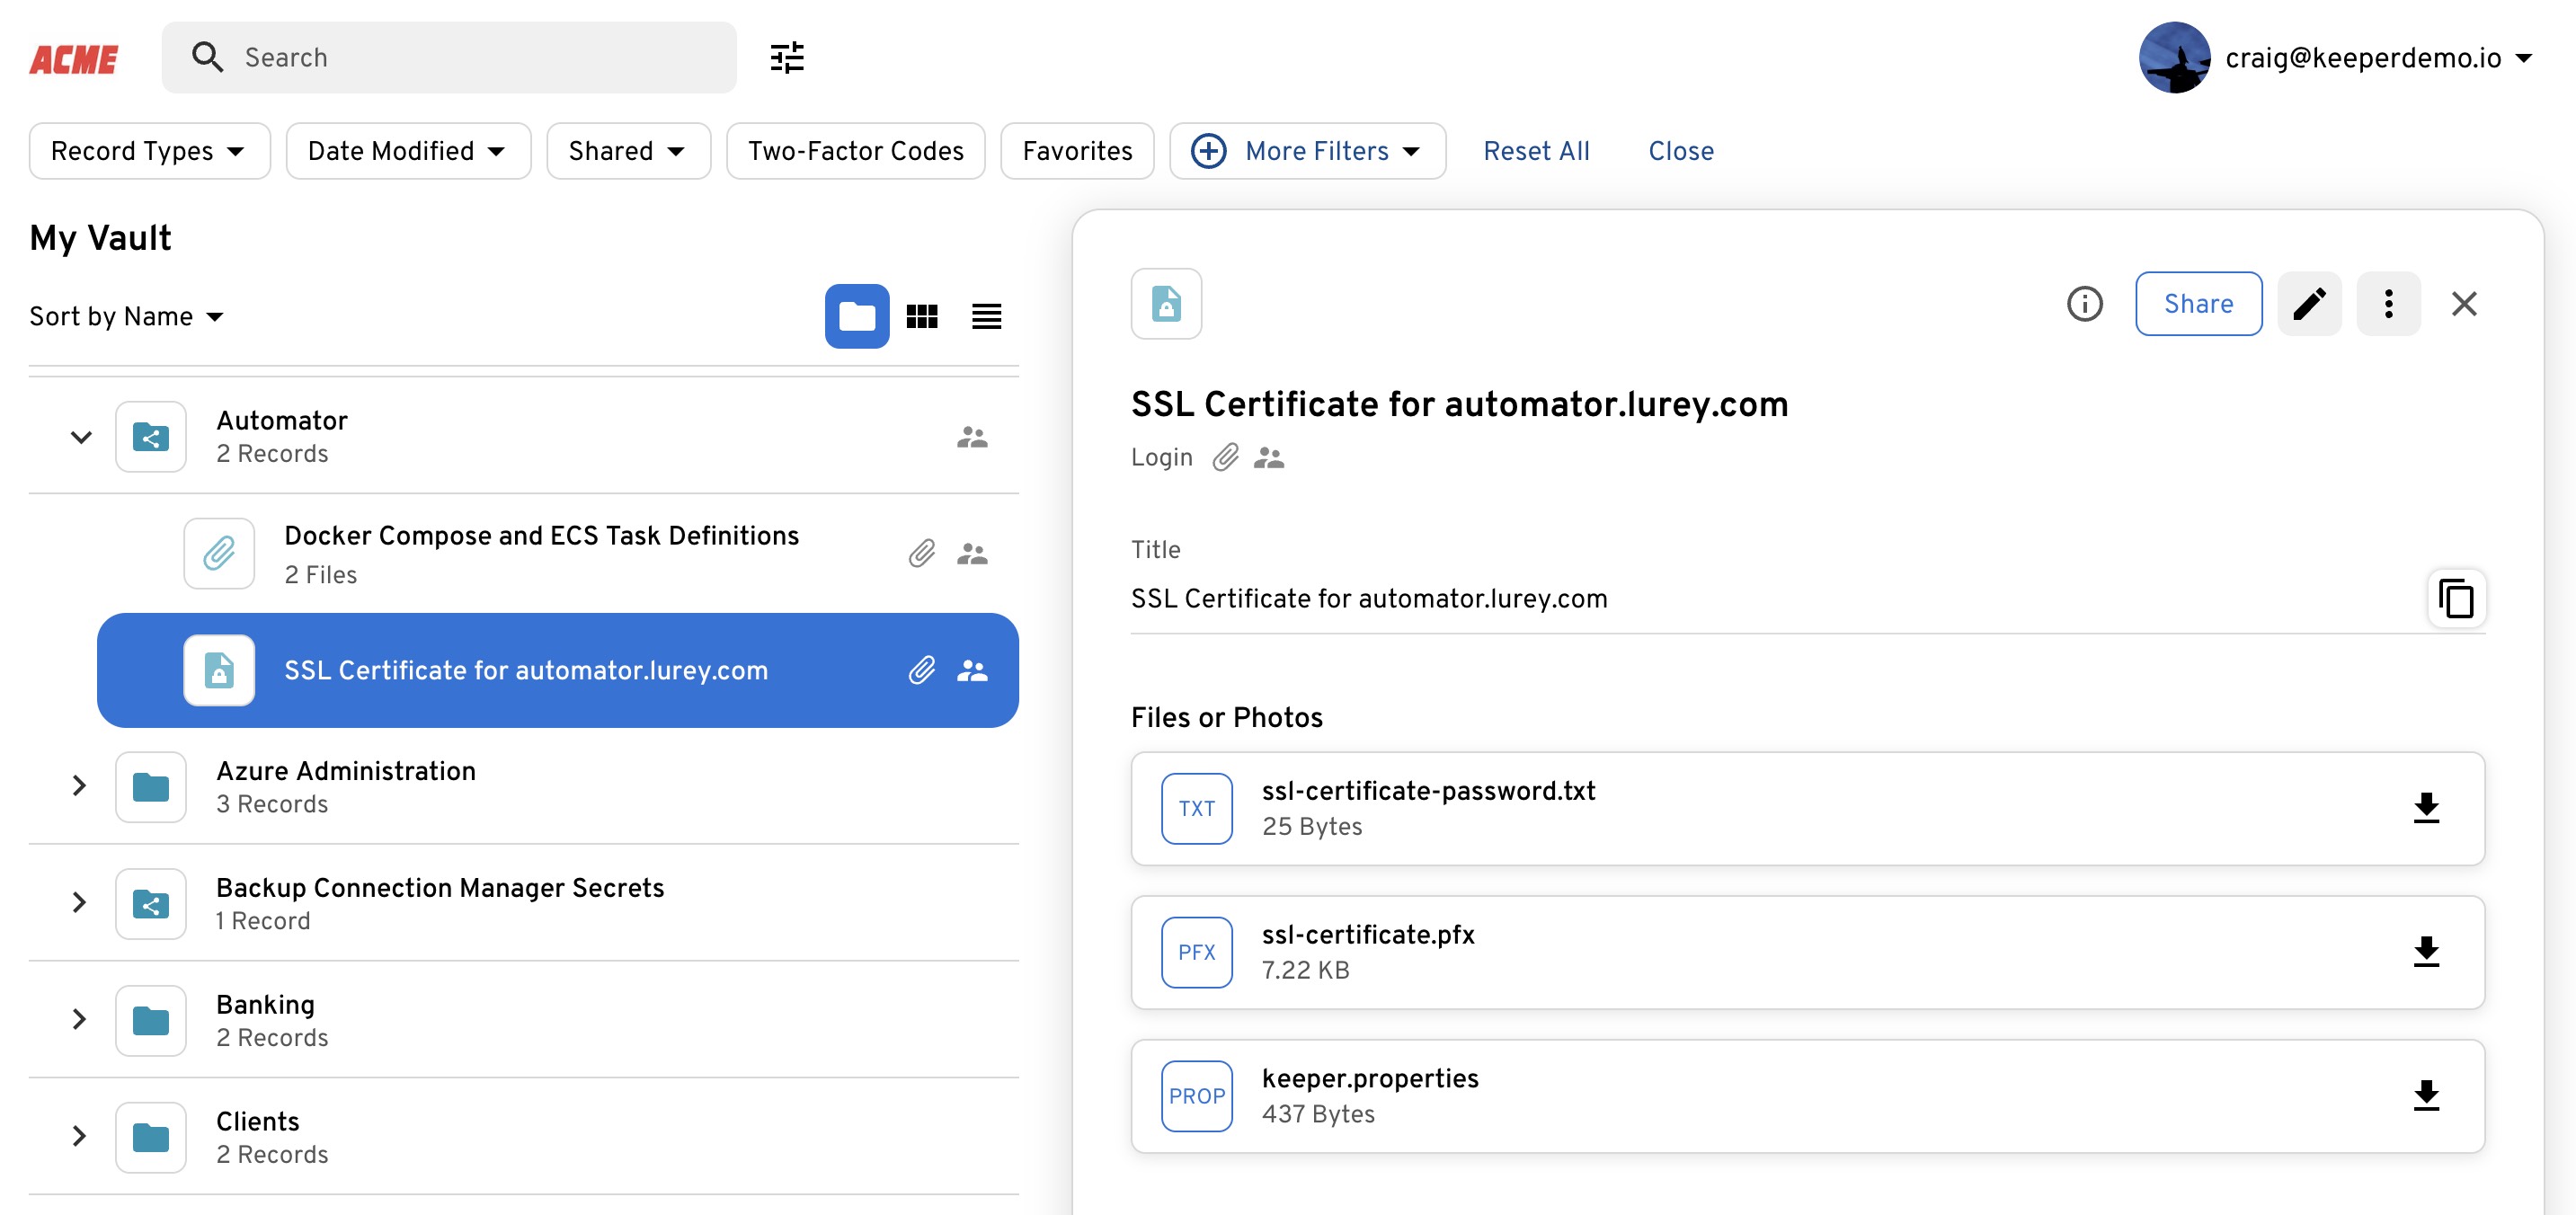Image resolution: width=2576 pixels, height=1215 pixels.
Task: Download keeper.properties file
Action: pyautogui.click(x=2425, y=1096)
